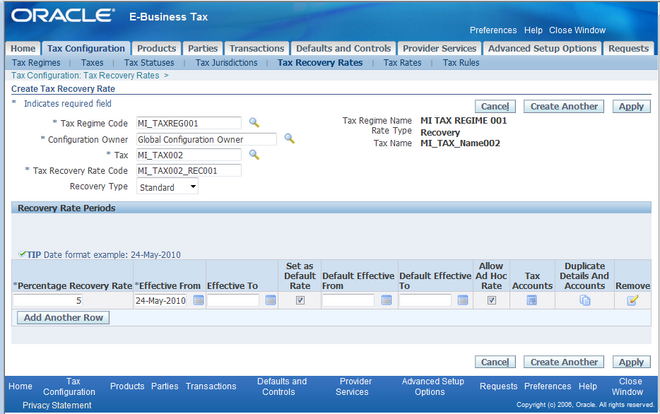Open Effective From calendar picker
The image size is (660, 414).
click(x=198, y=300)
